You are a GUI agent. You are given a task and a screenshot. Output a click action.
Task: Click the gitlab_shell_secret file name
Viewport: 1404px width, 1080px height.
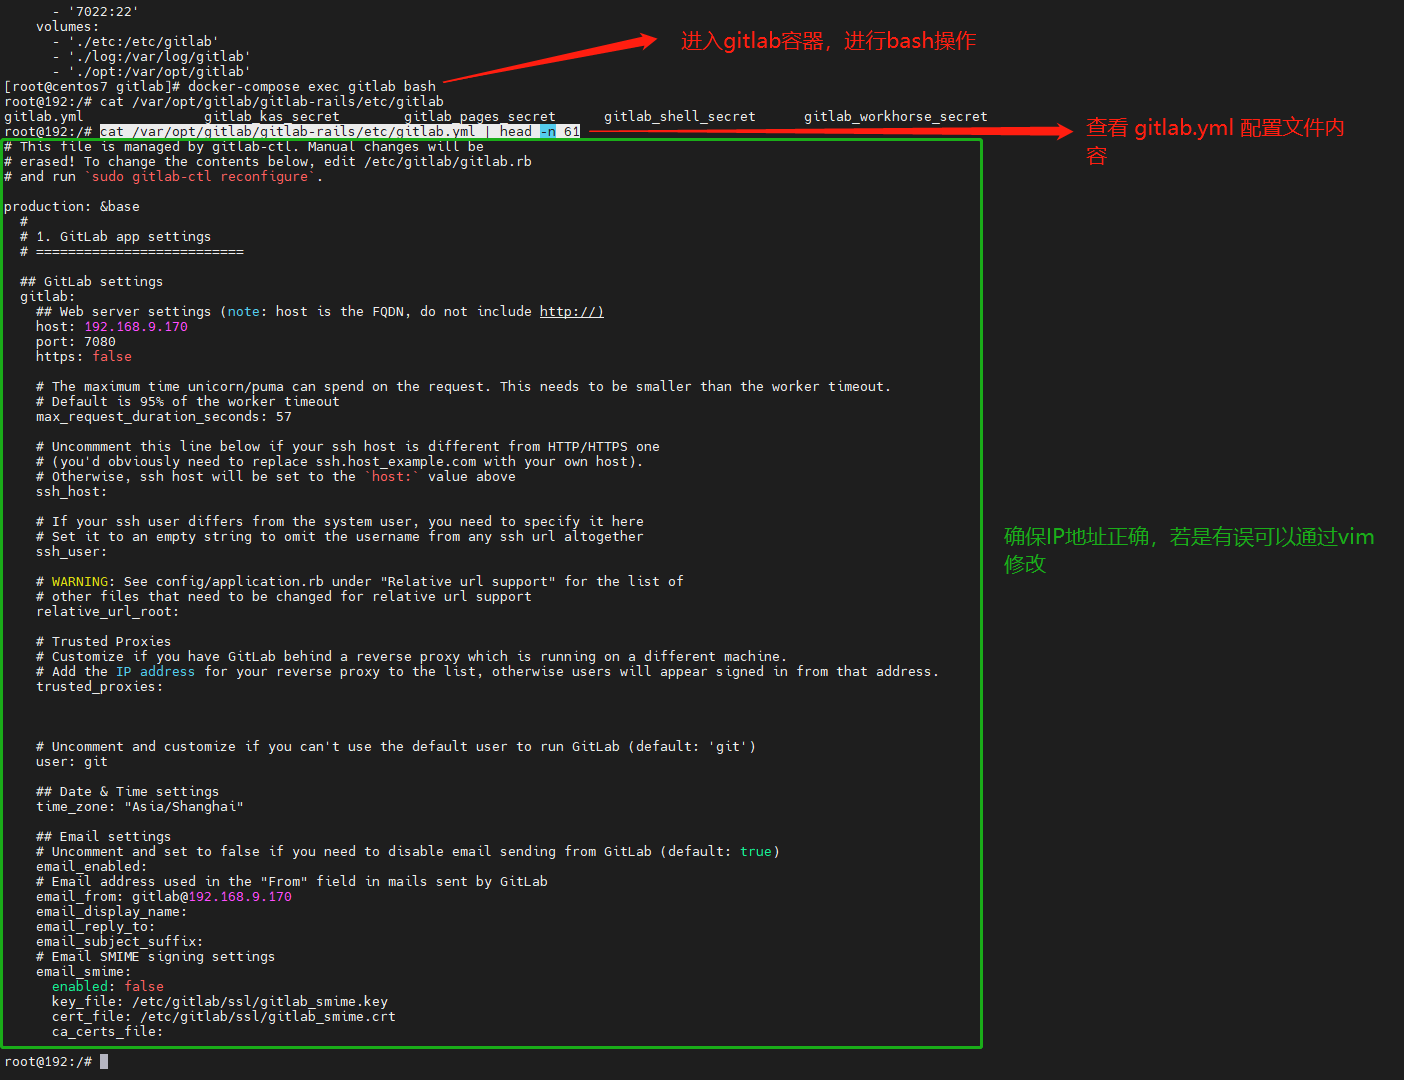click(x=680, y=117)
